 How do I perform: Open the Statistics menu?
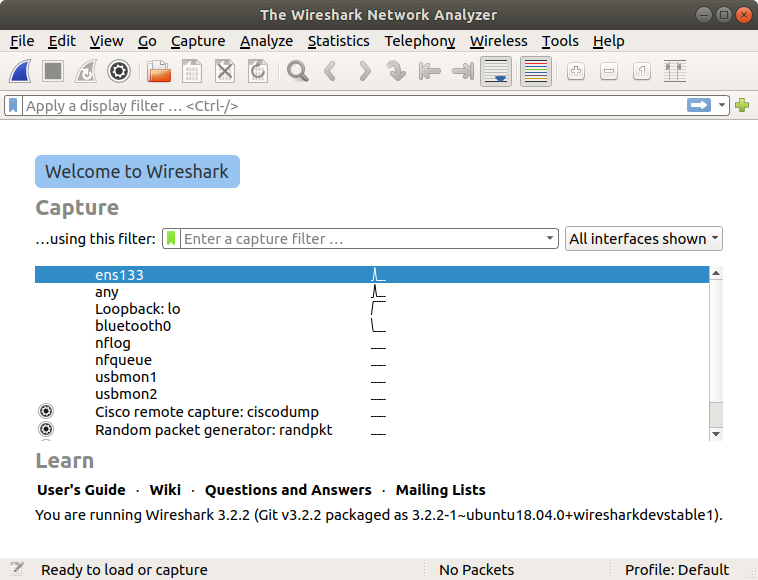point(338,41)
